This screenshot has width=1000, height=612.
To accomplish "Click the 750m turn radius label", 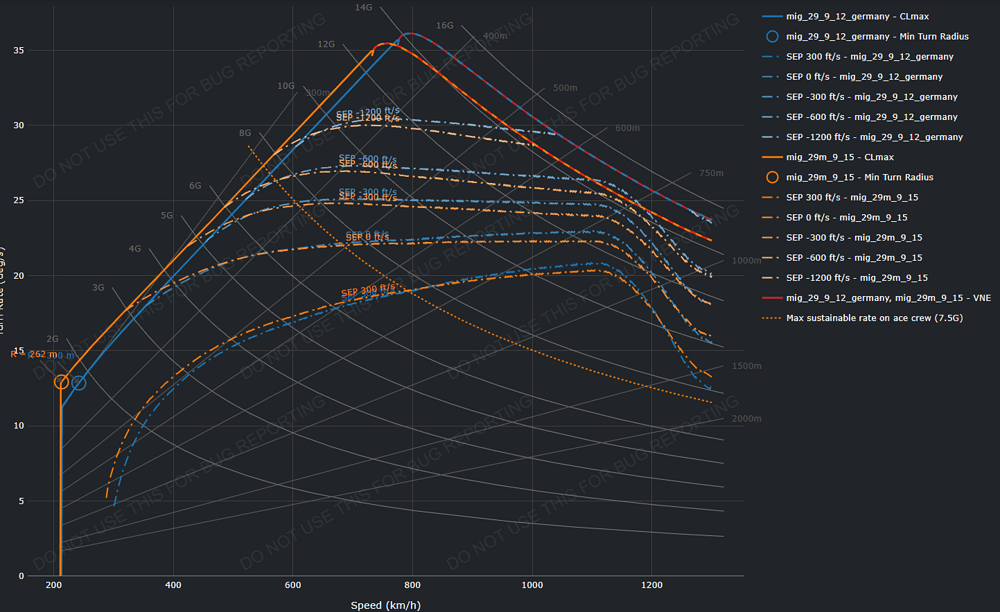I will [710, 173].
